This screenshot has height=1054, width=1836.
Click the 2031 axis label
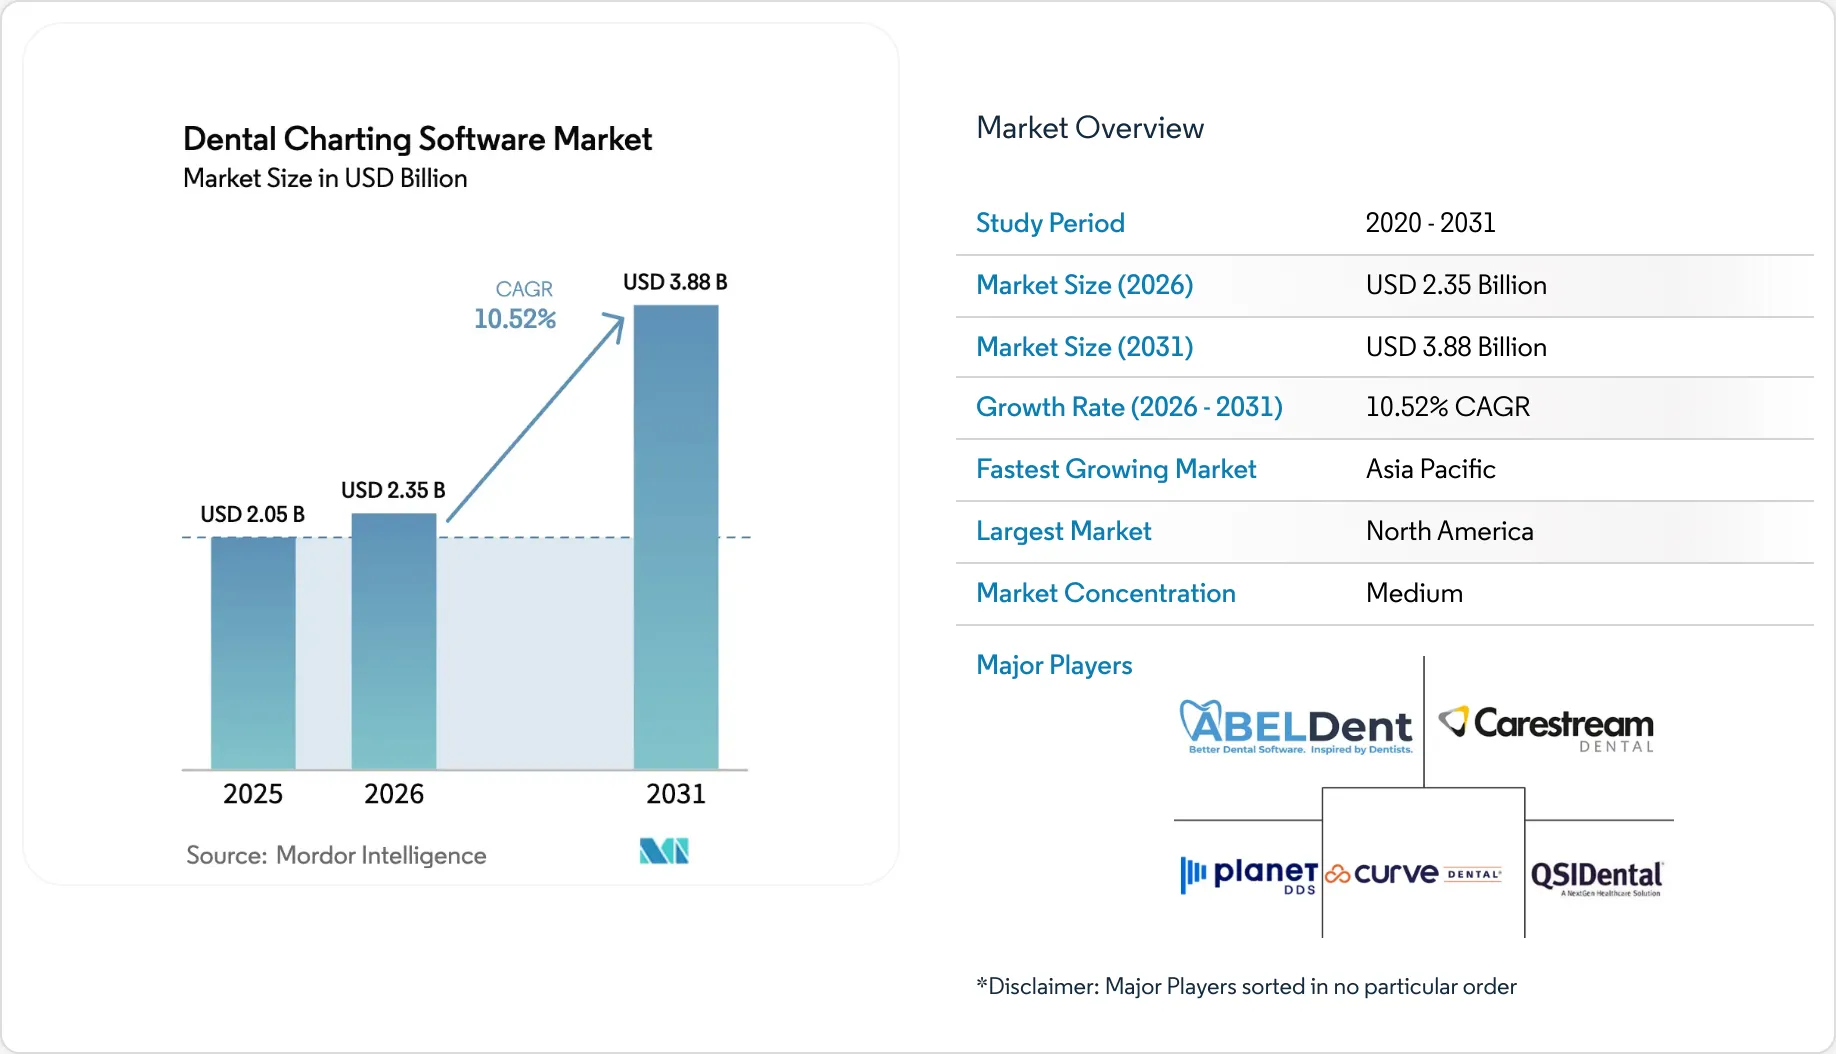tap(676, 794)
